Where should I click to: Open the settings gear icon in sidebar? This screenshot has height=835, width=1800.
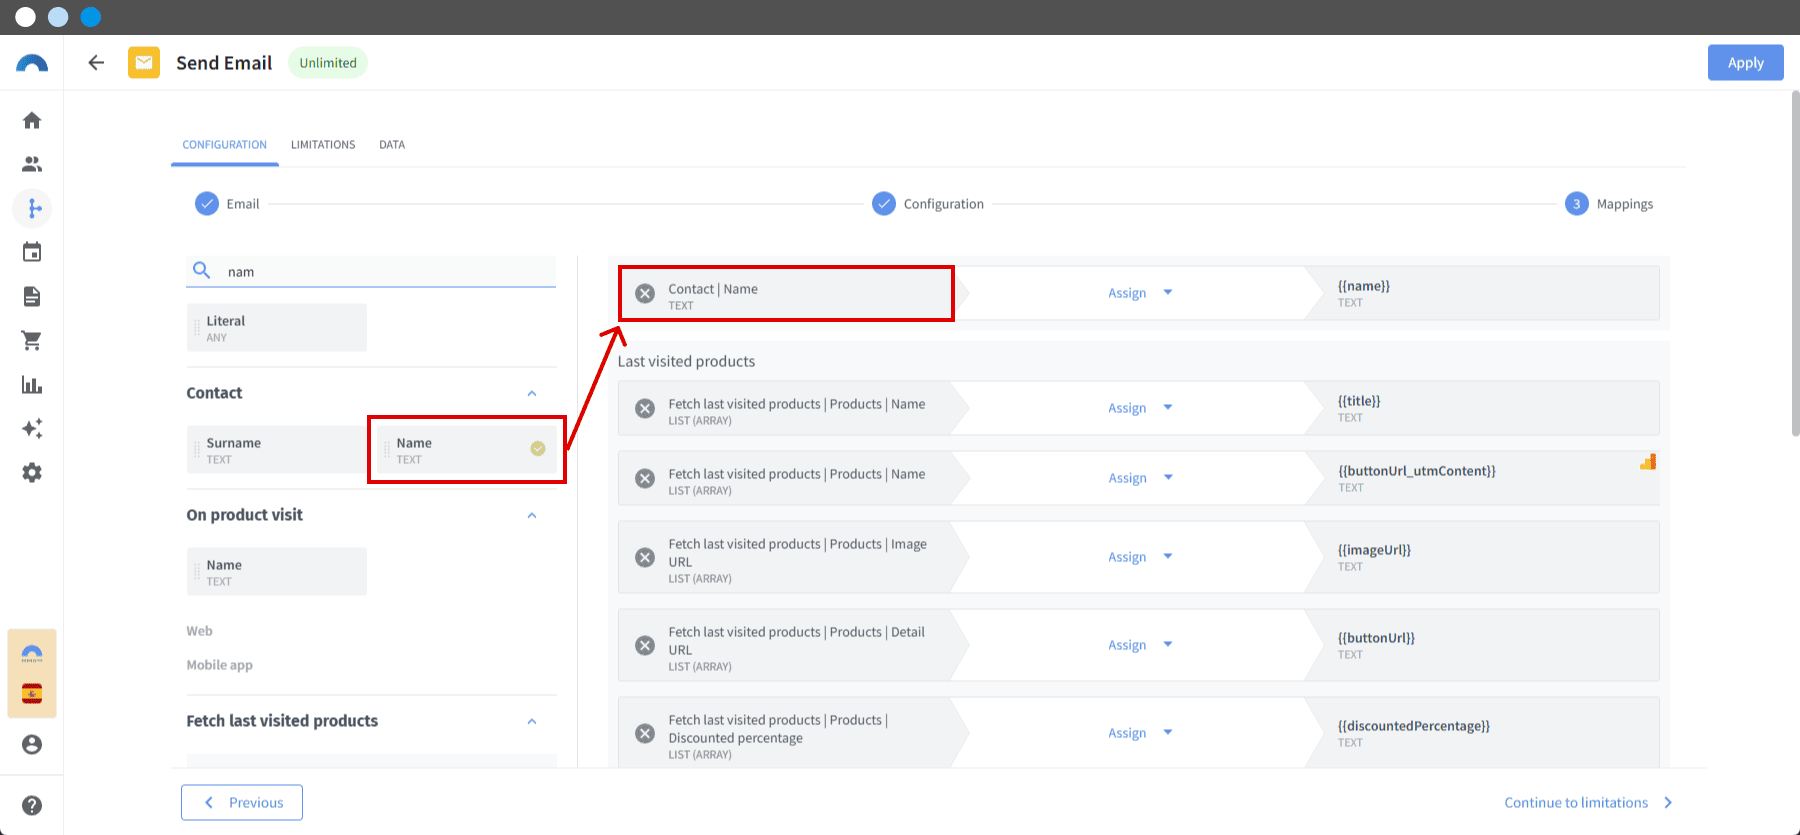pyautogui.click(x=32, y=472)
